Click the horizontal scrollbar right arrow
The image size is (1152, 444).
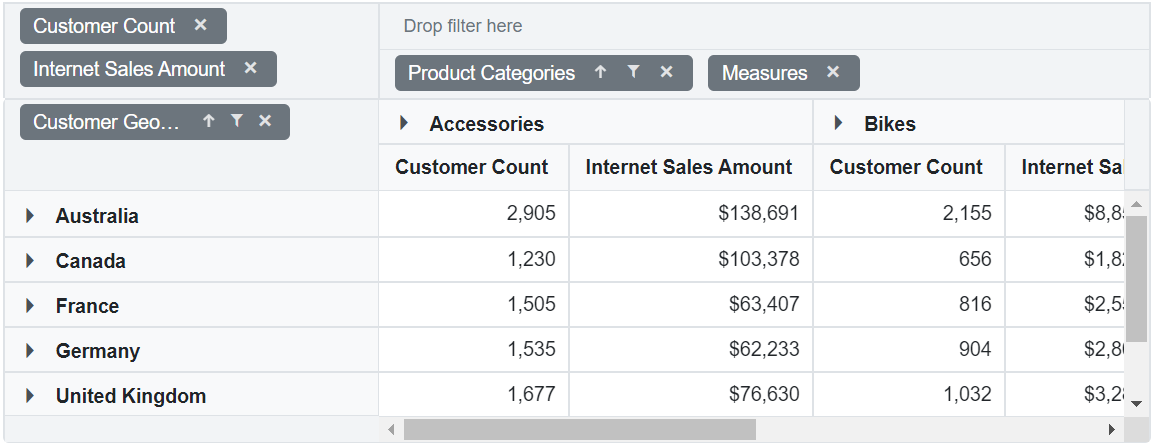(x=1112, y=429)
